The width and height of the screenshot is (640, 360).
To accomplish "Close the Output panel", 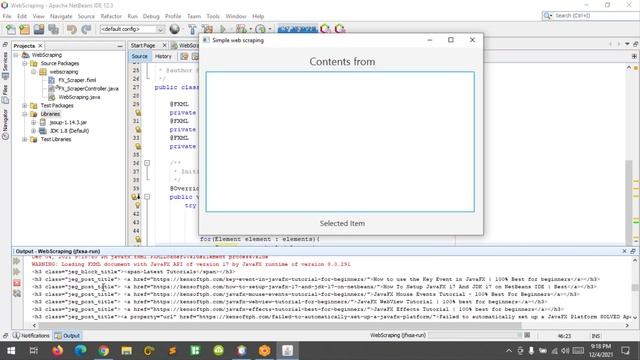I will (624, 251).
